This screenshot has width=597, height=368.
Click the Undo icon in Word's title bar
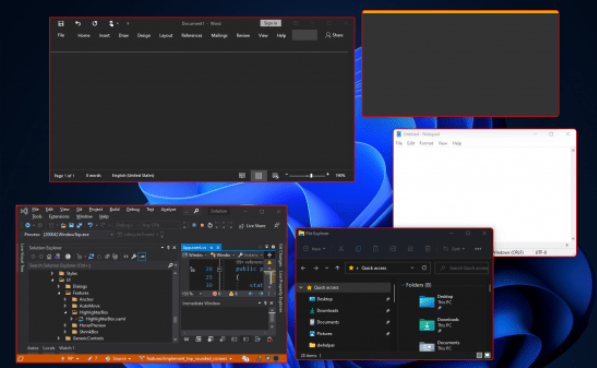pos(78,24)
